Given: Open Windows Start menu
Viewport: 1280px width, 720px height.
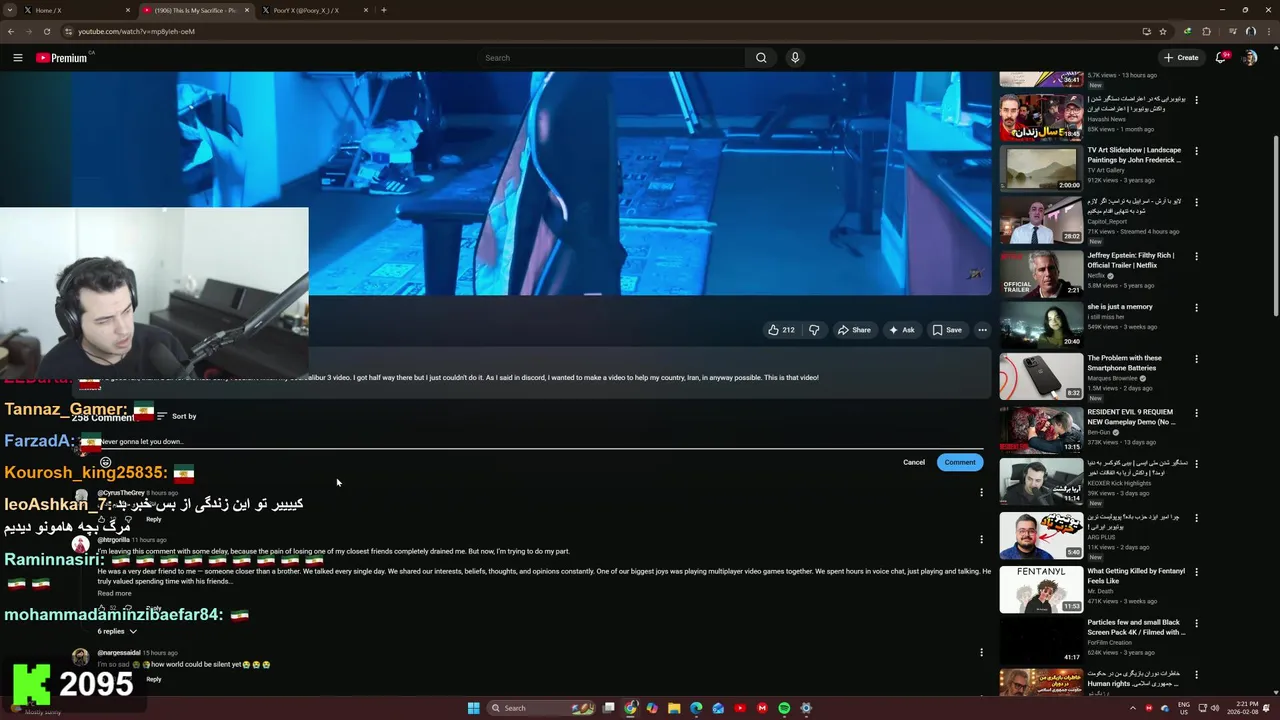Looking at the screenshot, I should 473,708.
